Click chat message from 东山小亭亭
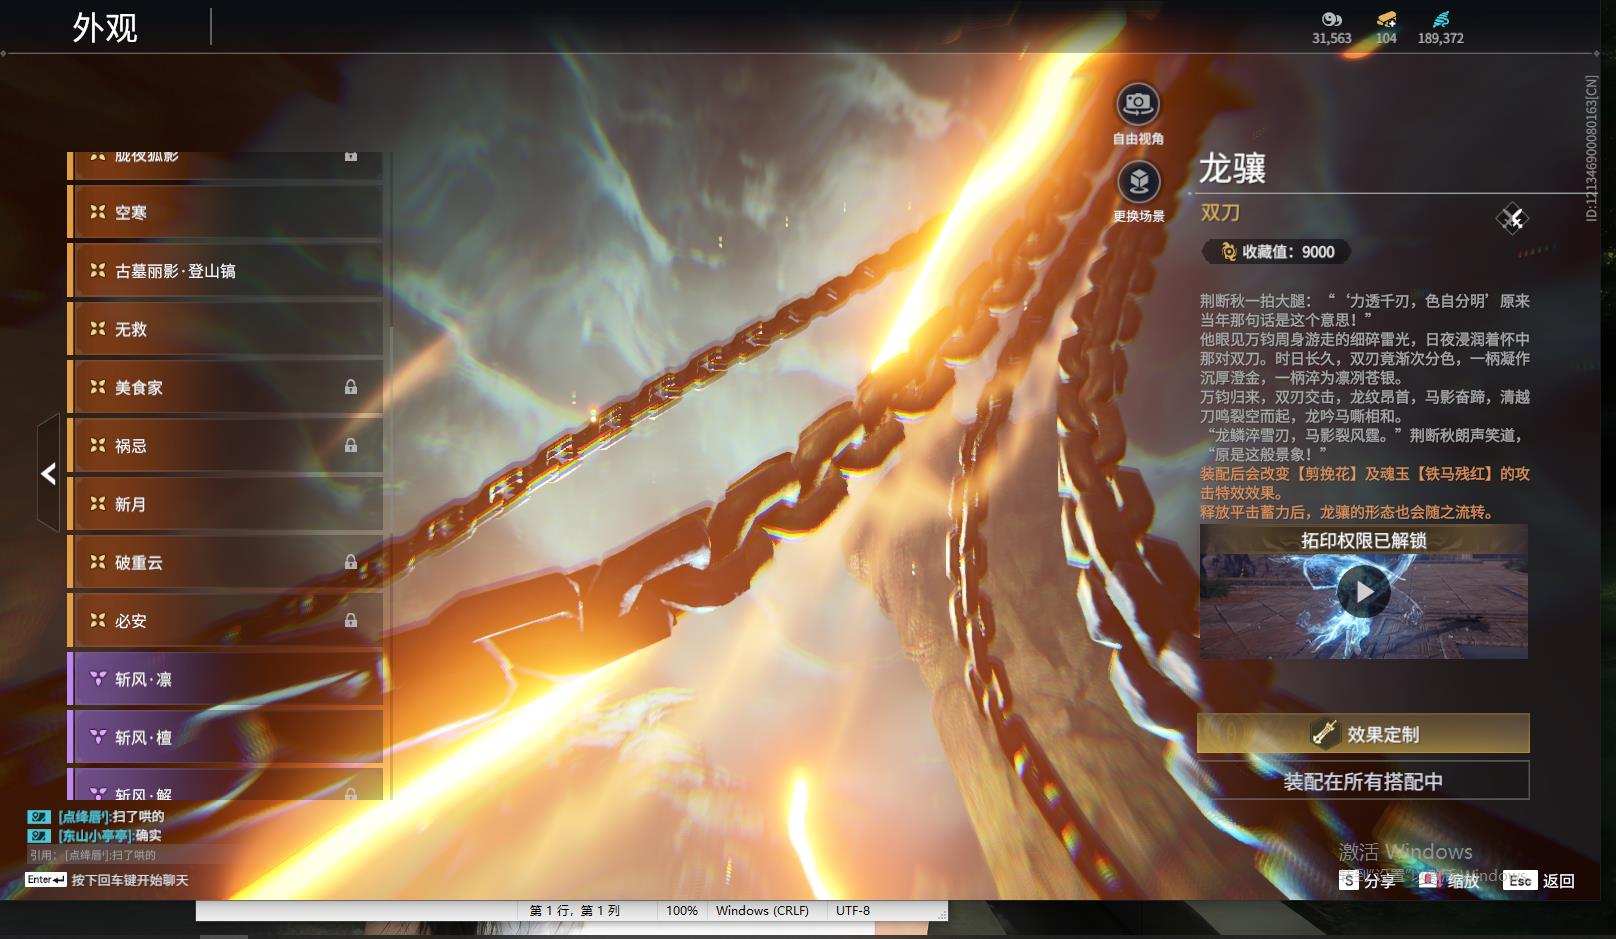Image resolution: width=1616 pixels, height=939 pixels. coord(96,836)
